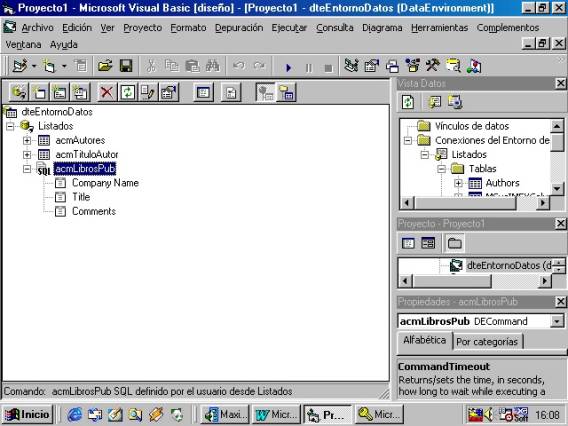Screen dimensions: 568x426
Task: Open the Complementos menu
Action: pyautogui.click(x=508, y=28)
